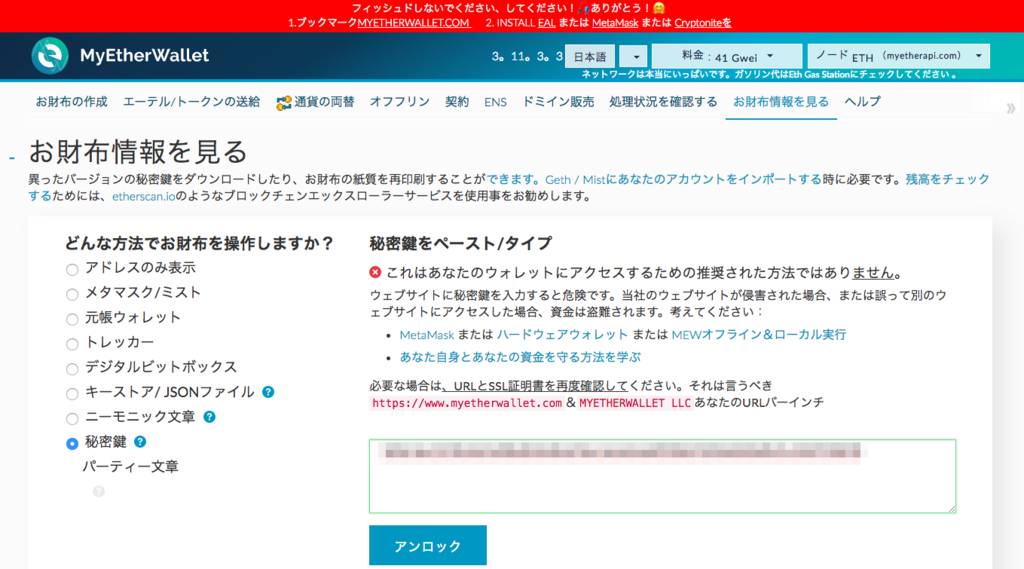Viewport: 1024px width, 569px height.
Task: Select the お財布情報を見る tab
Action: click(x=781, y=102)
